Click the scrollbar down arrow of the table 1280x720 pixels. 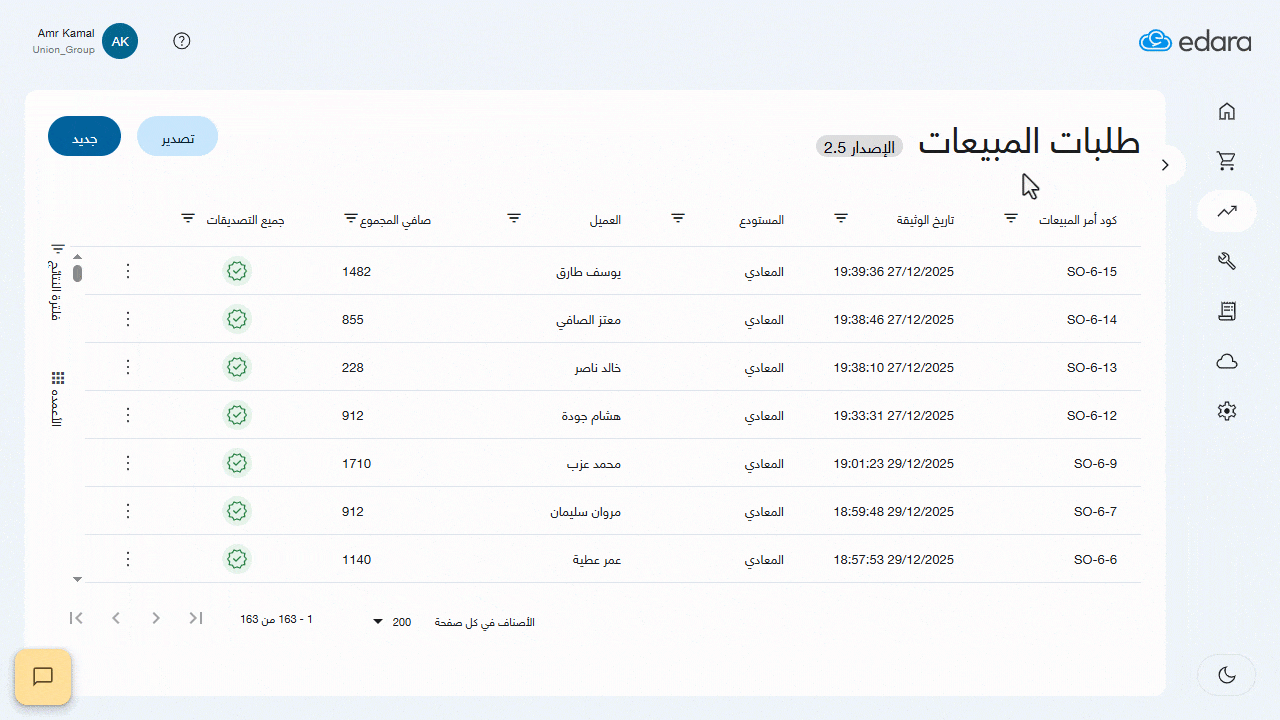point(77,579)
